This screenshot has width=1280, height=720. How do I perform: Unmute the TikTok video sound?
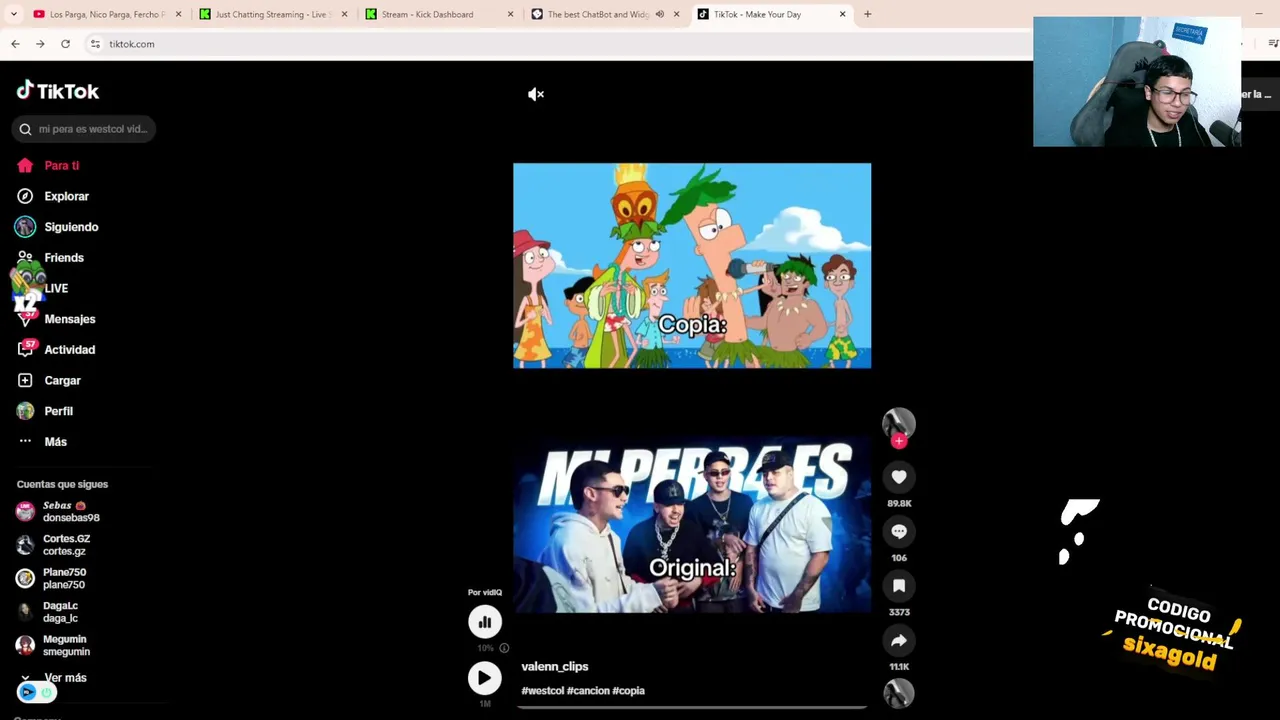click(x=536, y=94)
